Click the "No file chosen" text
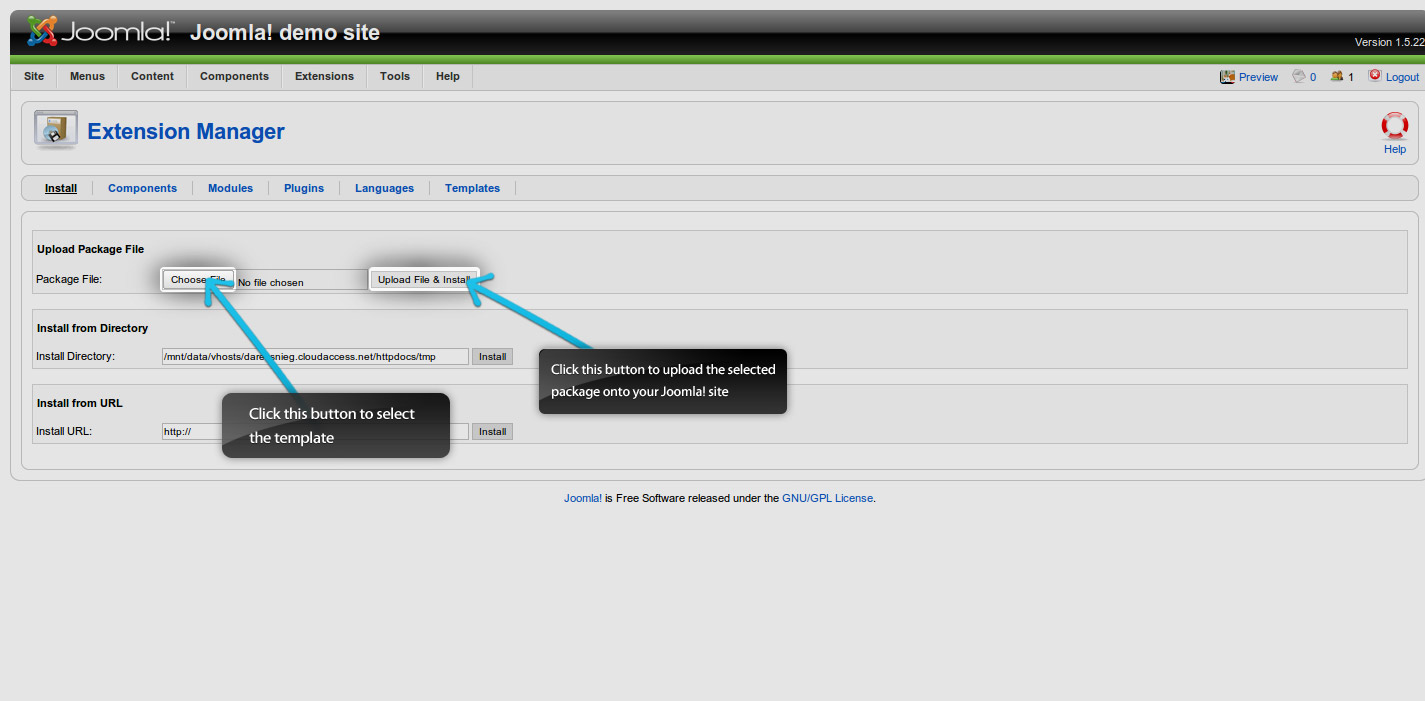This screenshot has height=701, width=1425. click(270, 283)
